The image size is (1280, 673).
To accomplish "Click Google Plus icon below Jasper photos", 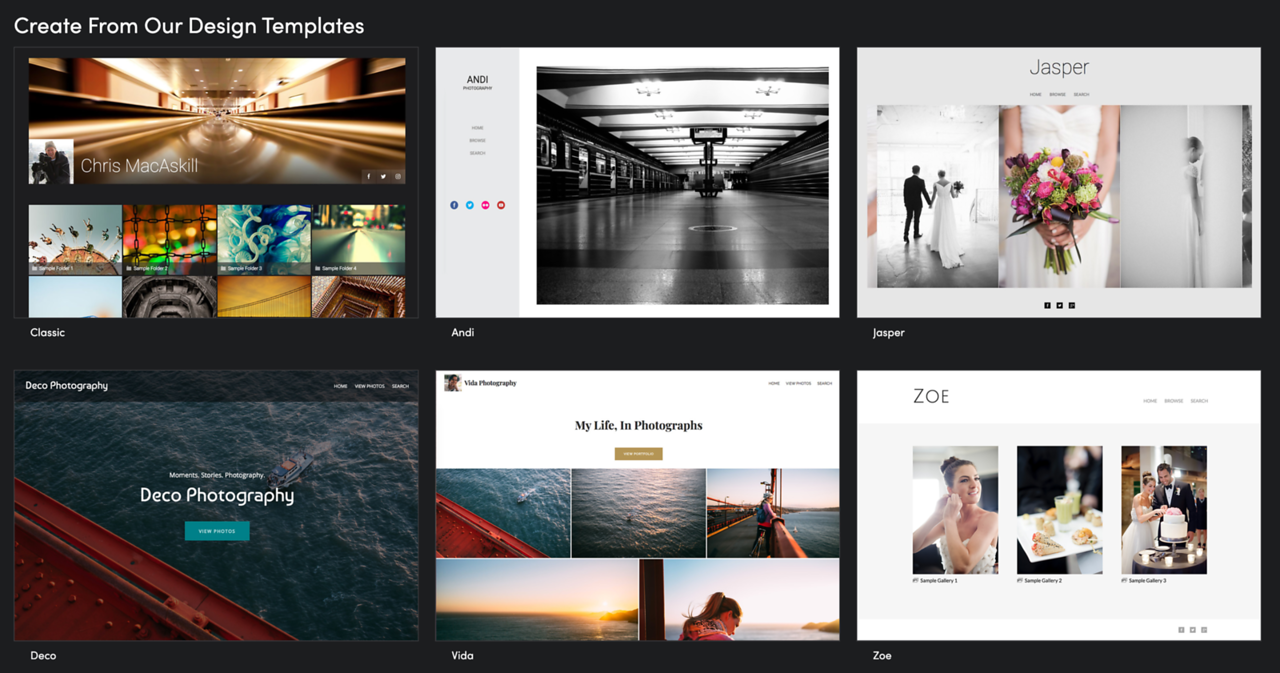I will [x=1072, y=305].
